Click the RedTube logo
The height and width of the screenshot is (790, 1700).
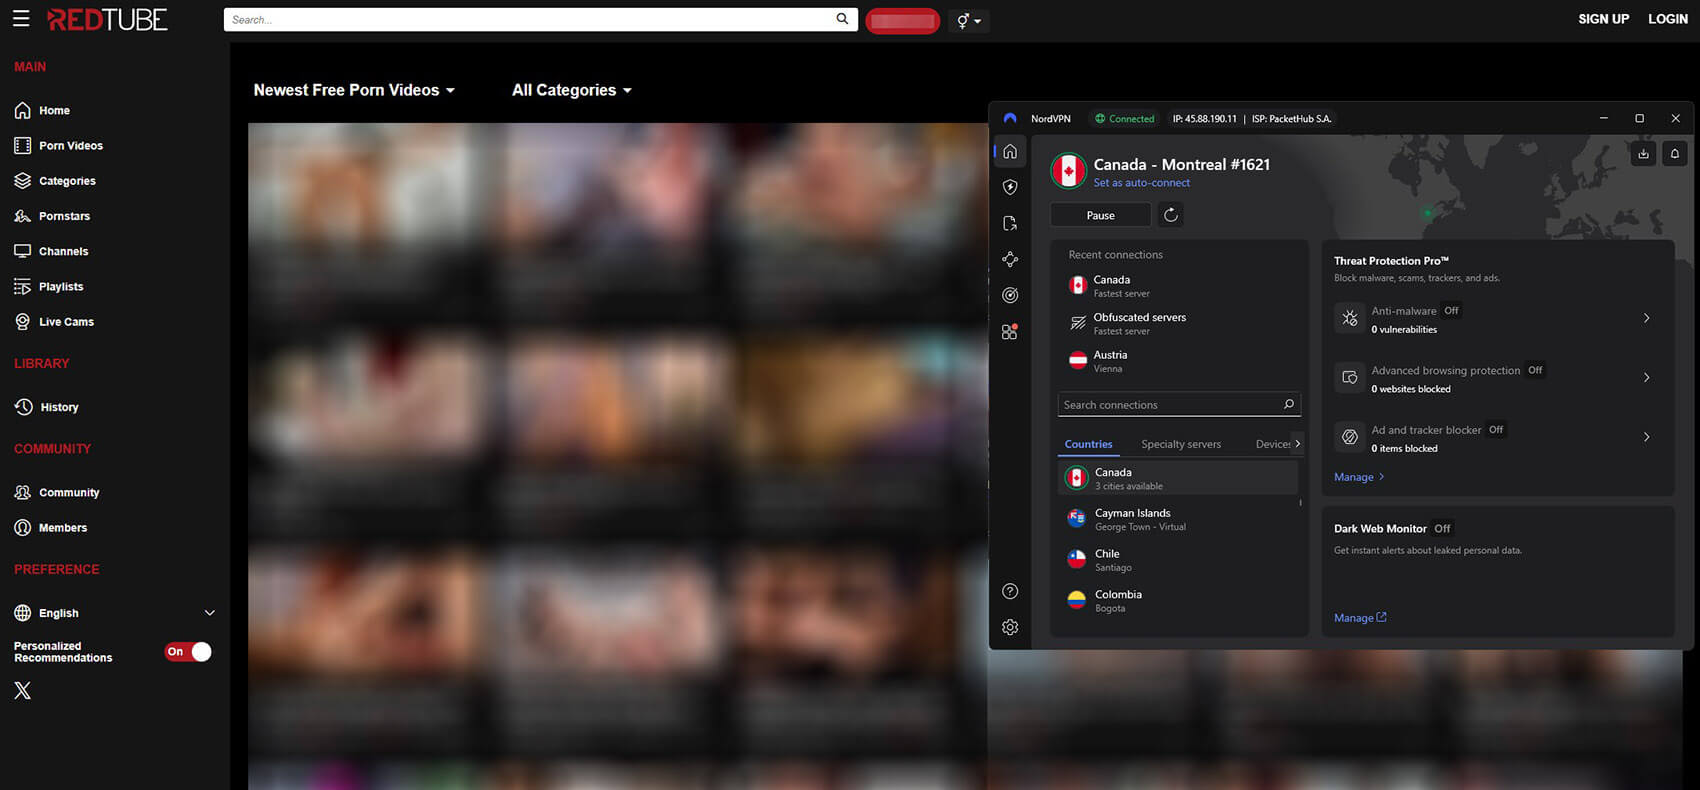[x=107, y=19]
